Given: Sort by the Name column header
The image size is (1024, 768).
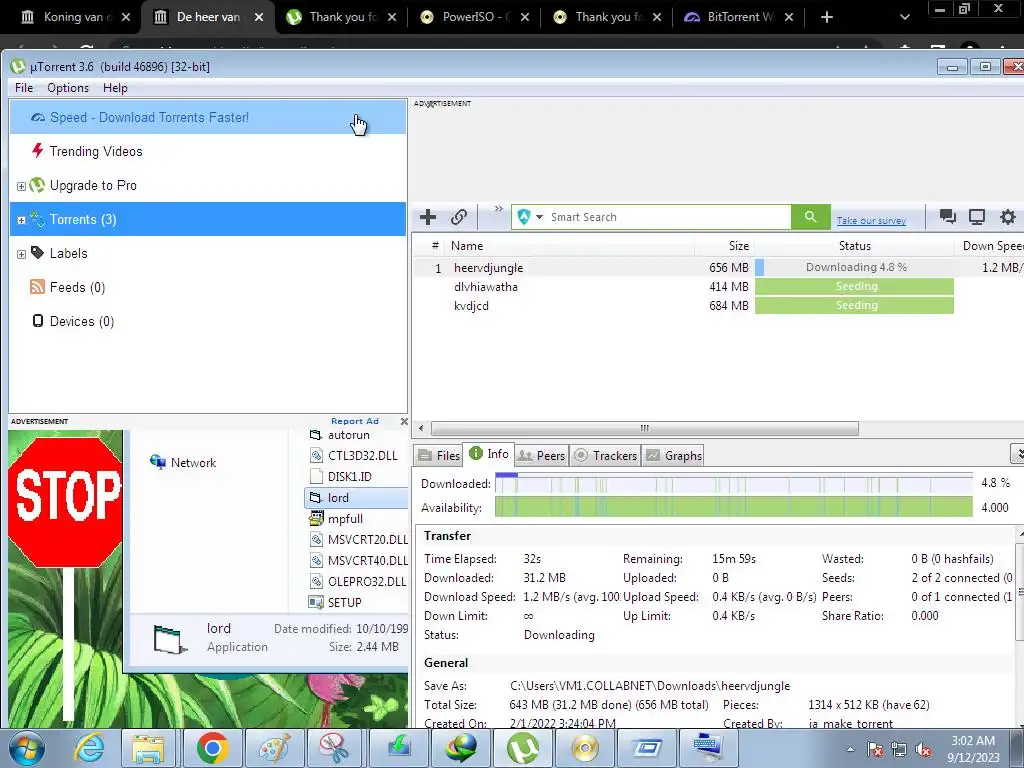Looking at the screenshot, I should point(569,246).
